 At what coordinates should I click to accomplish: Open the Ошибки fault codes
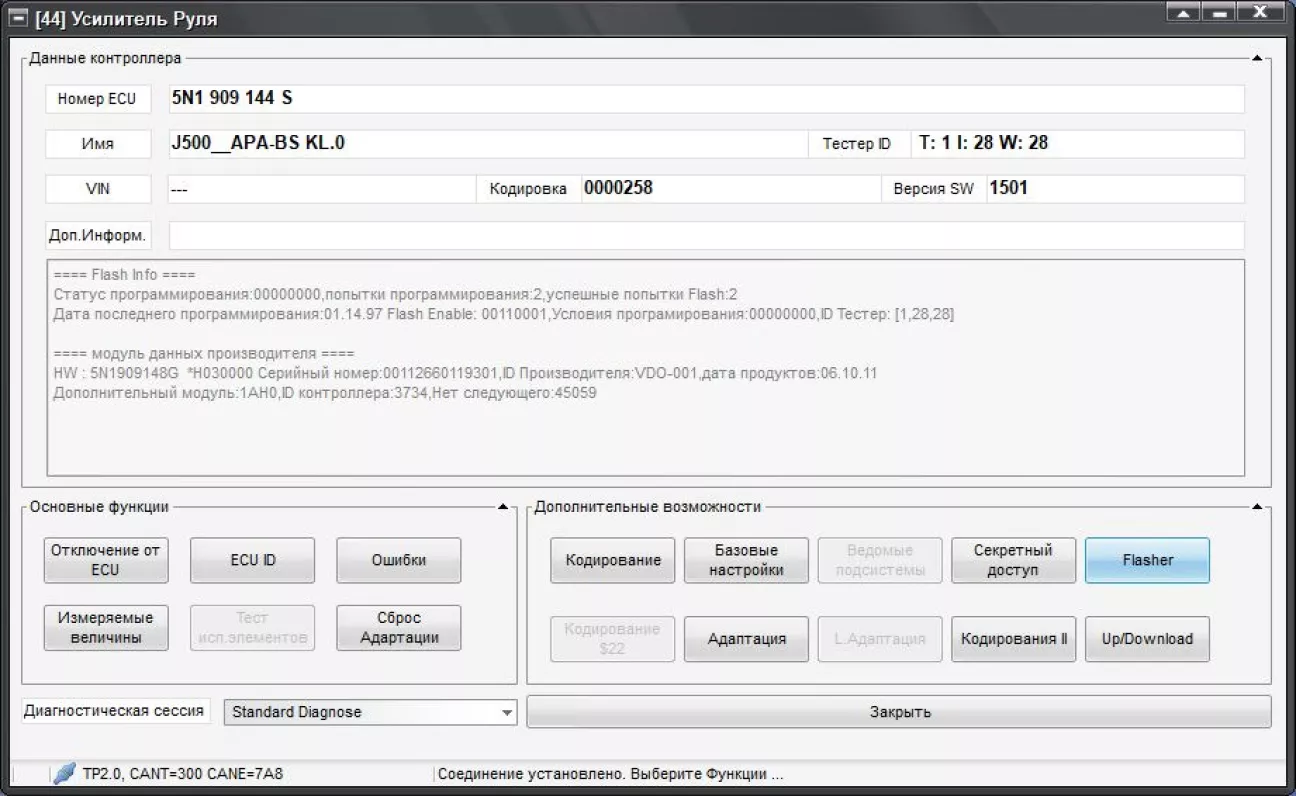click(398, 560)
